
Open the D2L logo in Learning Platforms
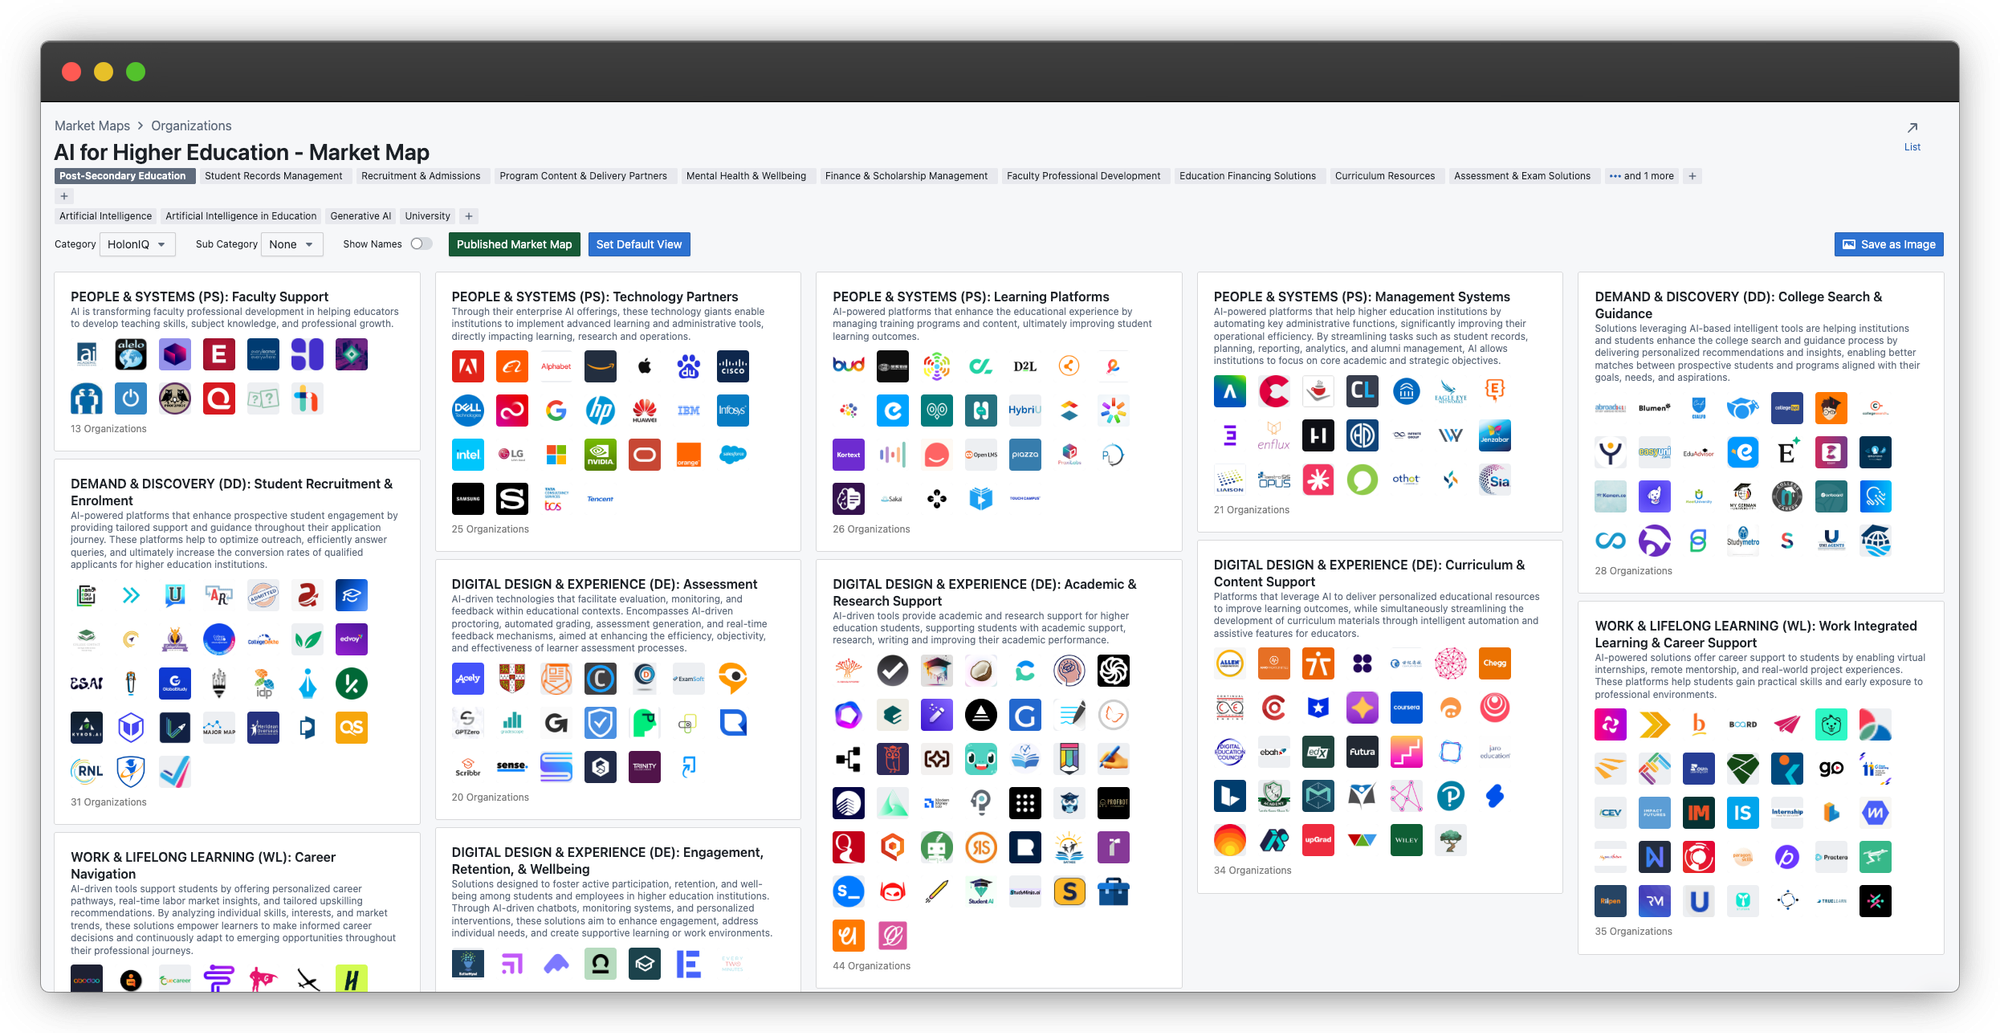[1025, 366]
